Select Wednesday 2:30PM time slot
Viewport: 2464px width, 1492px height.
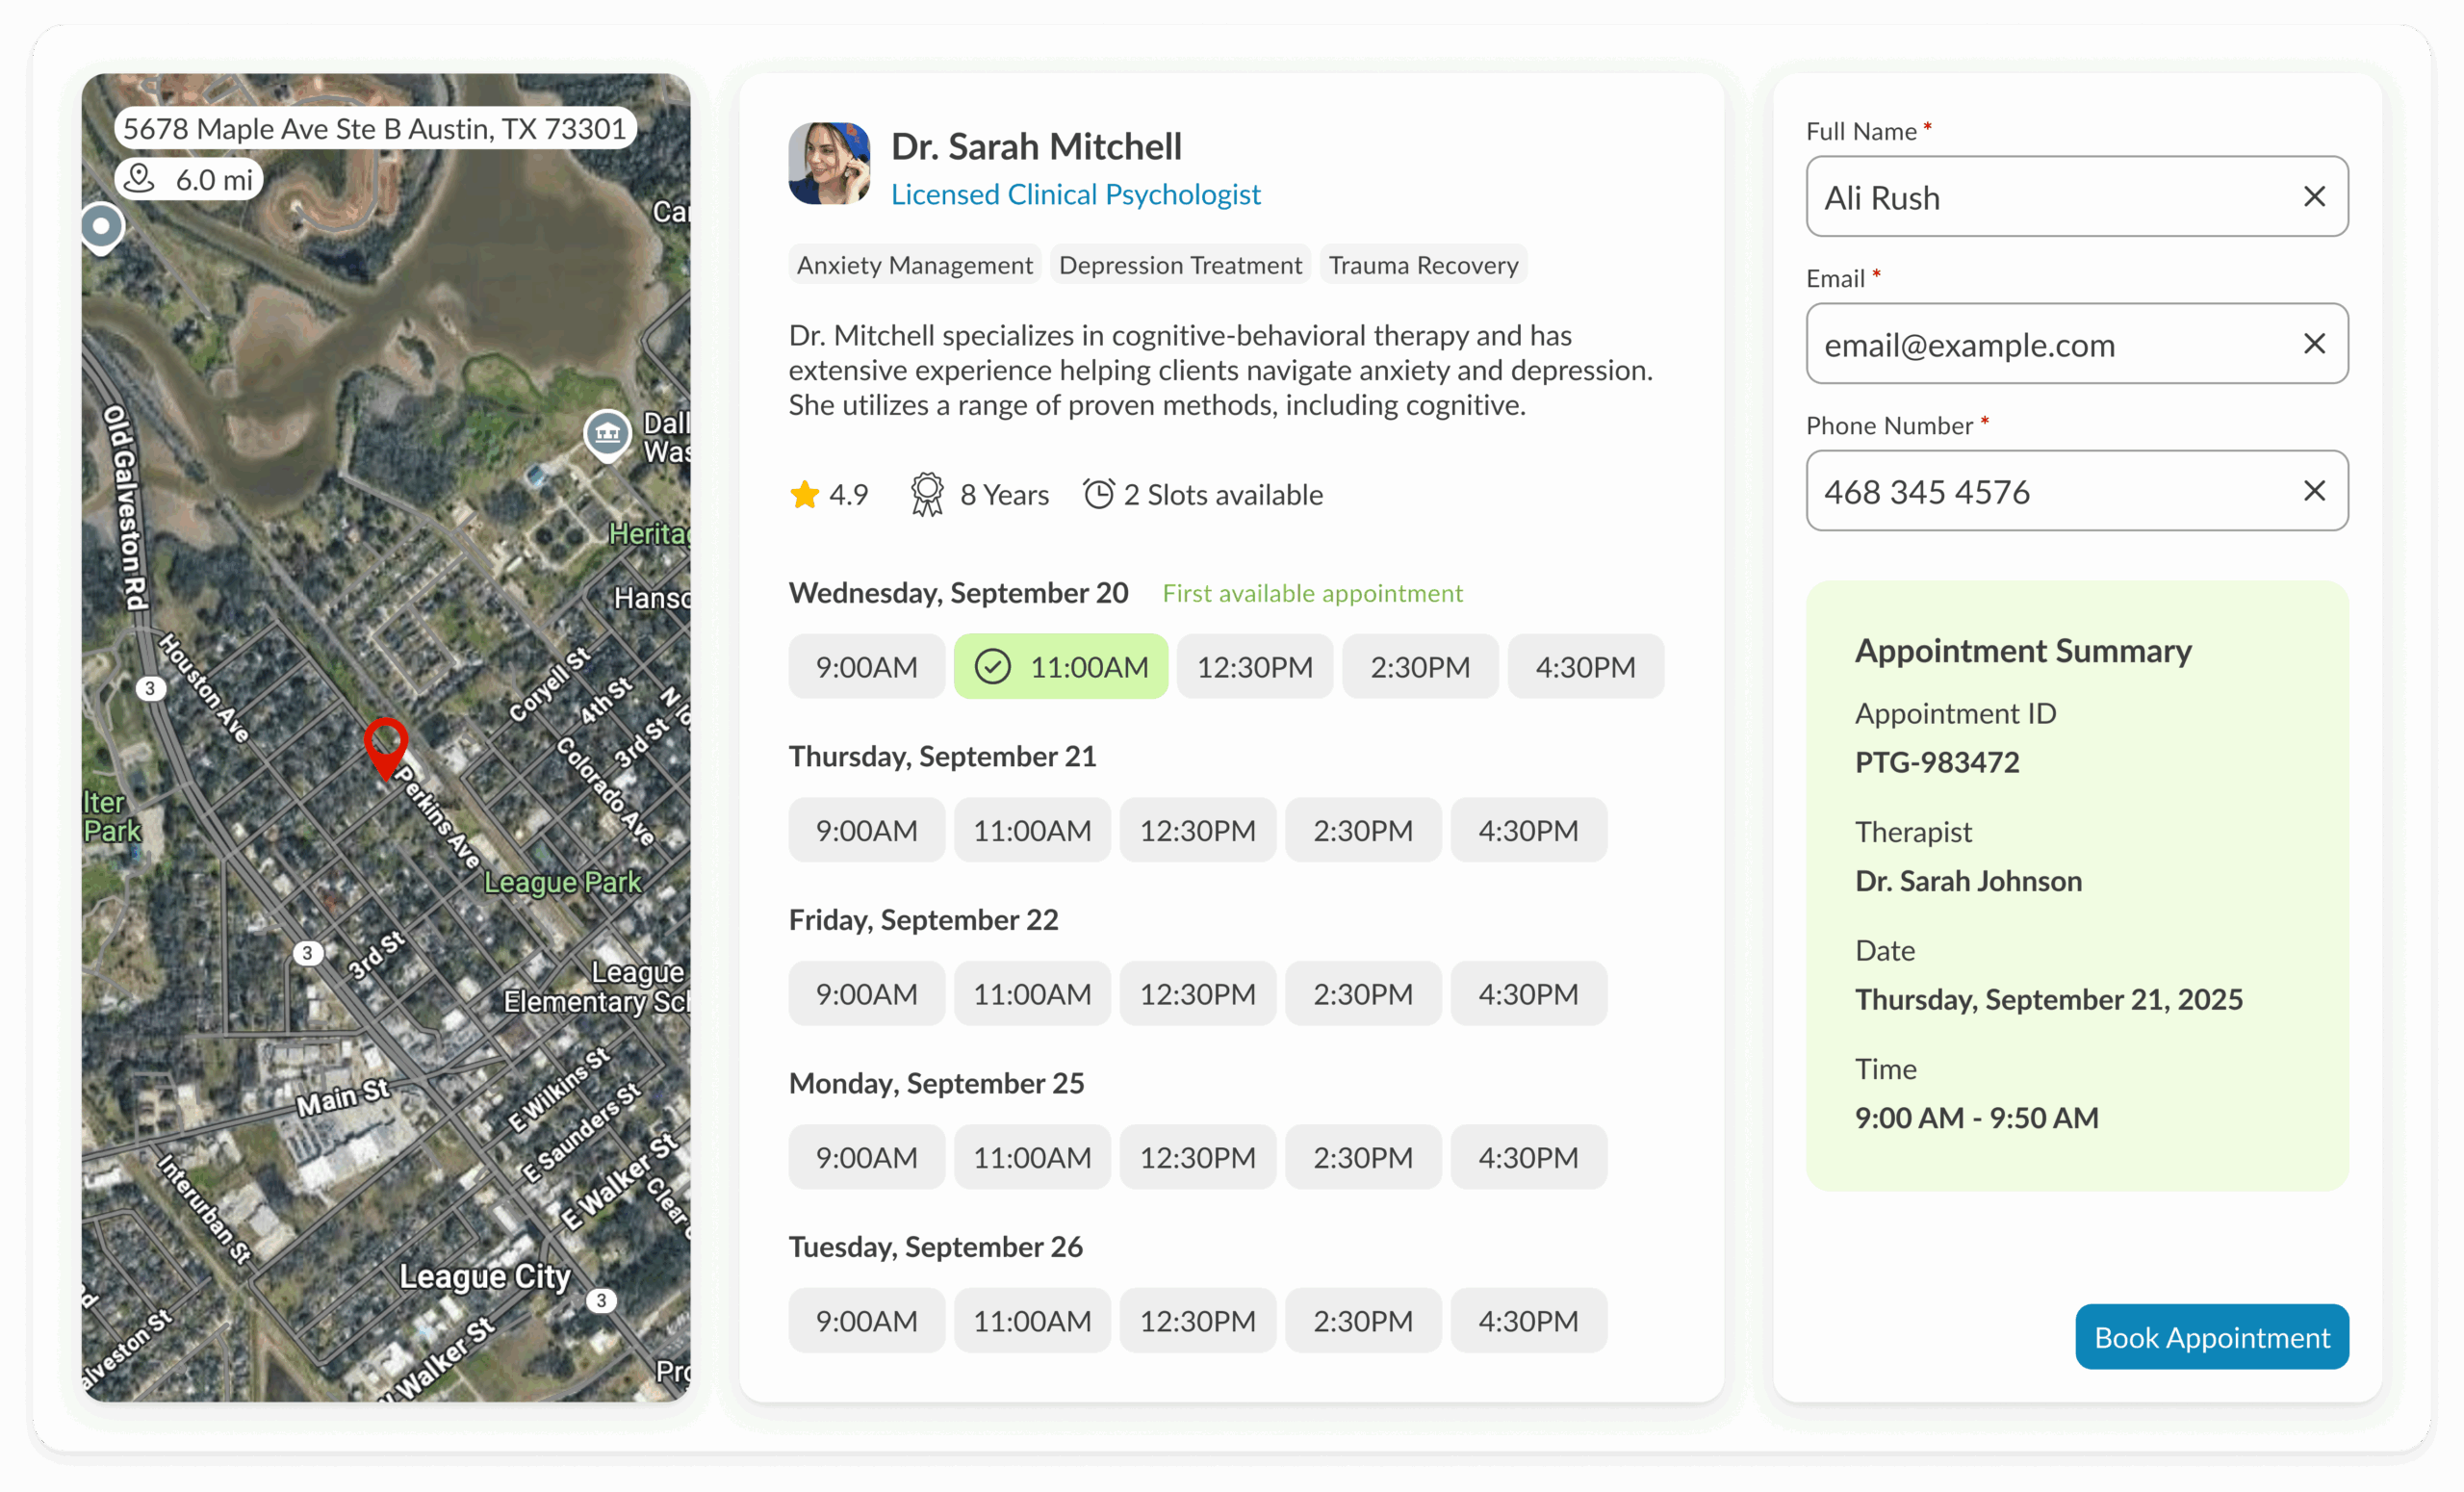click(x=1420, y=666)
